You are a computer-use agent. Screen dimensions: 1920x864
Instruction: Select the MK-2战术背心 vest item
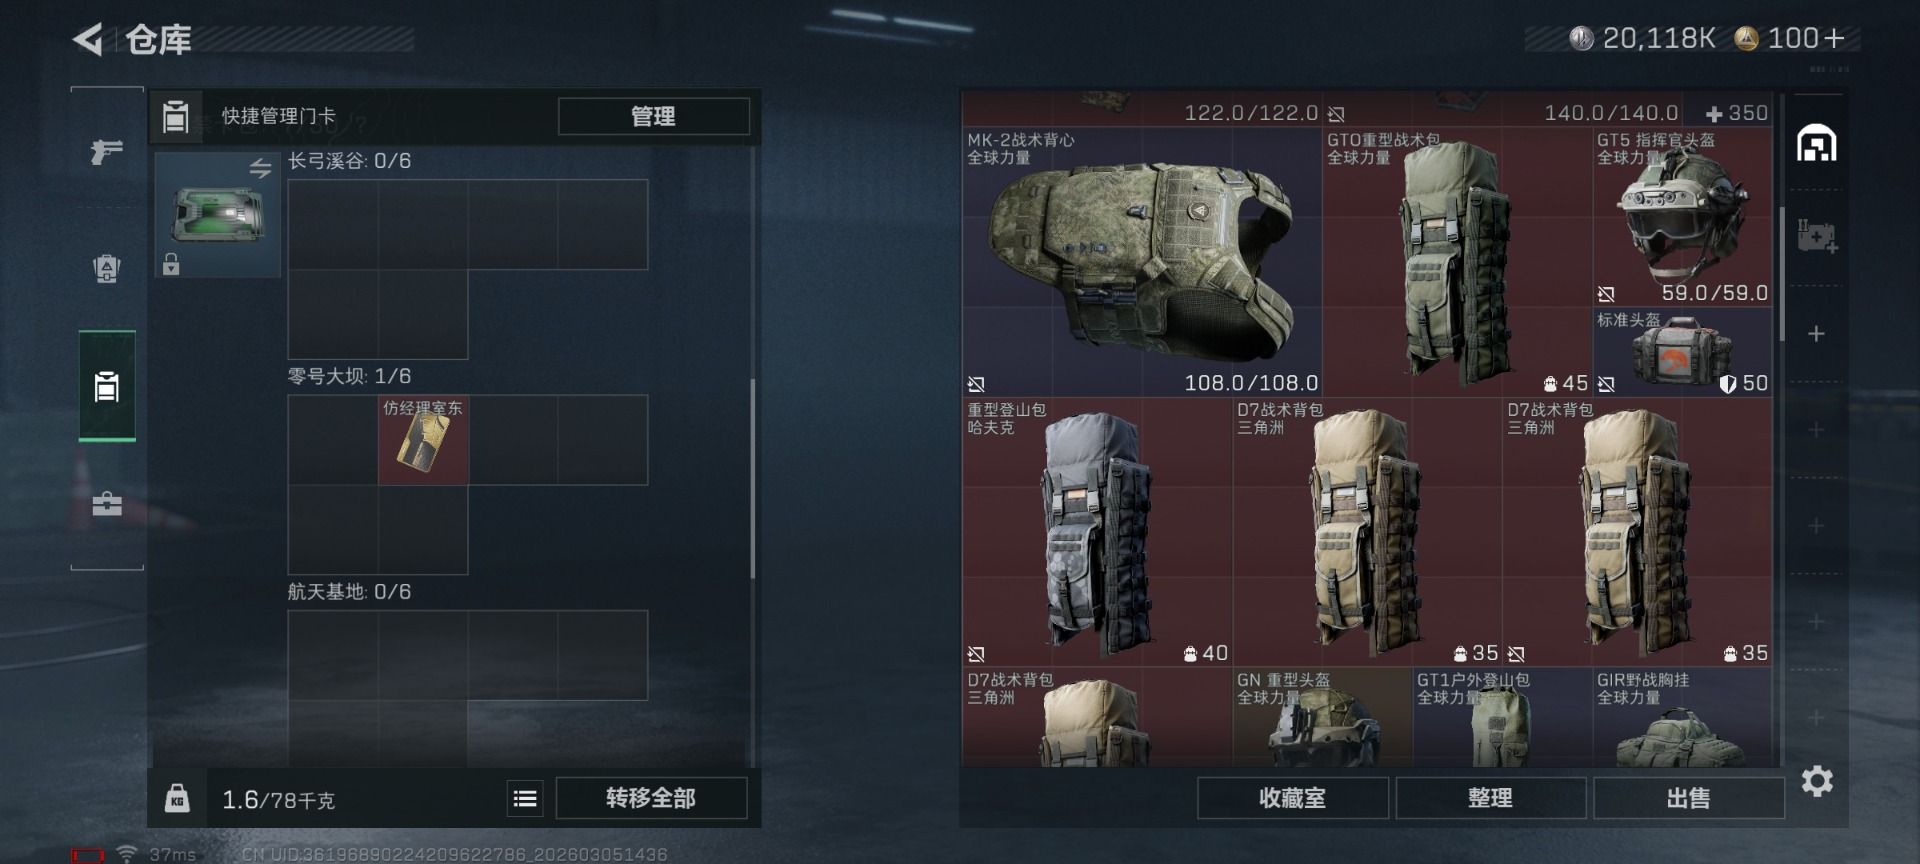pyautogui.click(x=1142, y=262)
